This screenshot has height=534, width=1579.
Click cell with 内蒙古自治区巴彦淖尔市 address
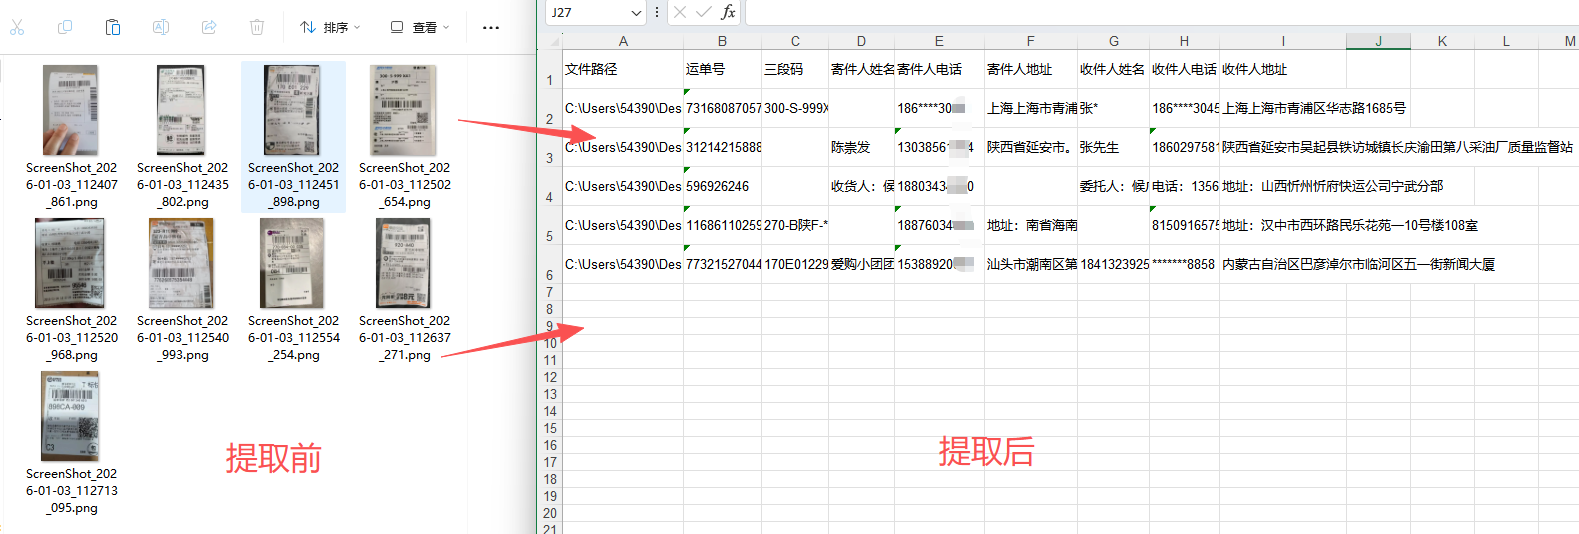1283,264
